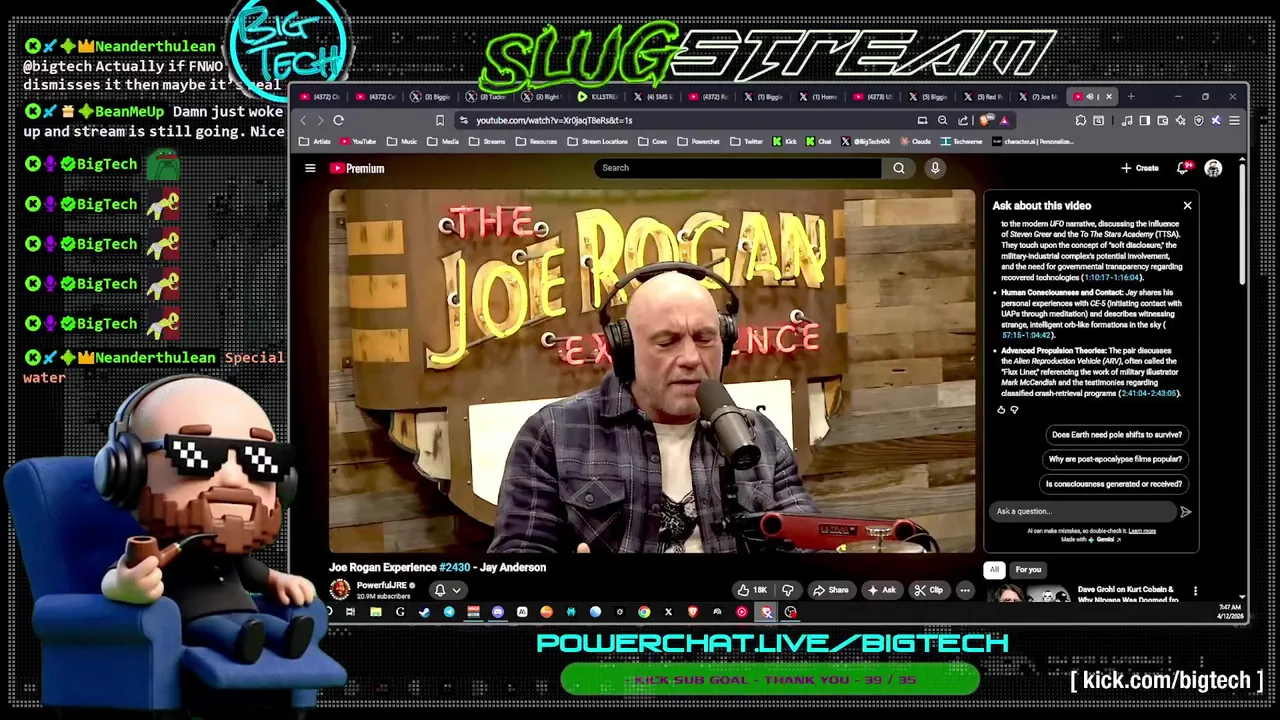Image resolution: width=1280 pixels, height=720 pixels.
Task: Focus the YouTube Search box
Action: click(738, 168)
